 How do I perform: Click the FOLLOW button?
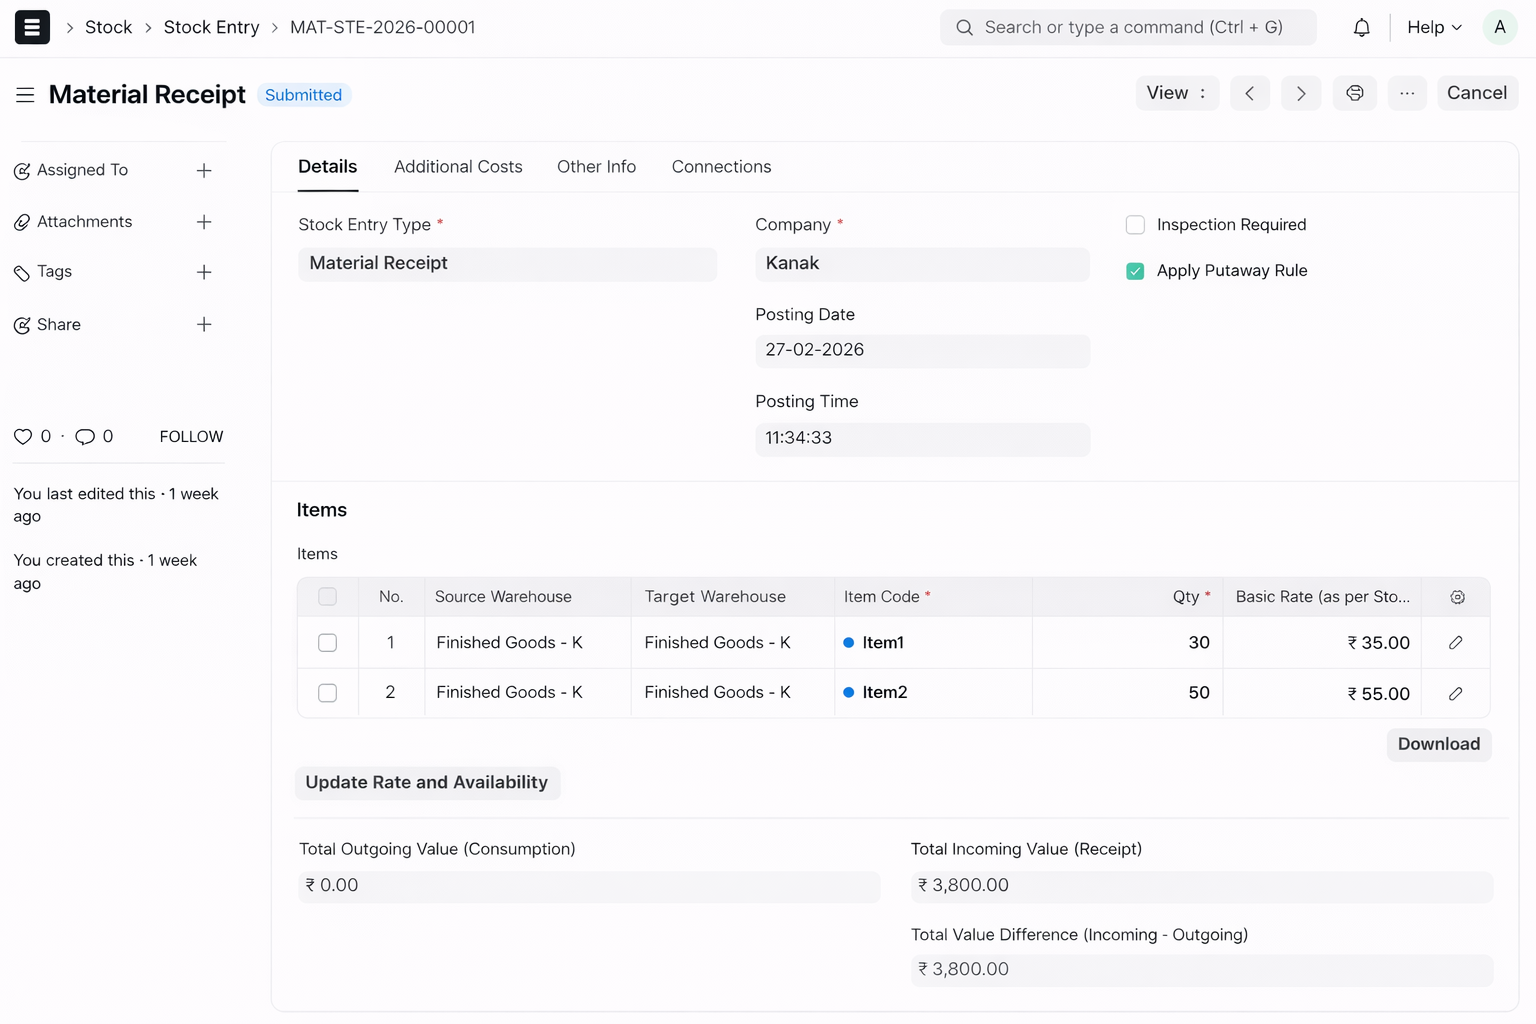(x=191, y=437)
